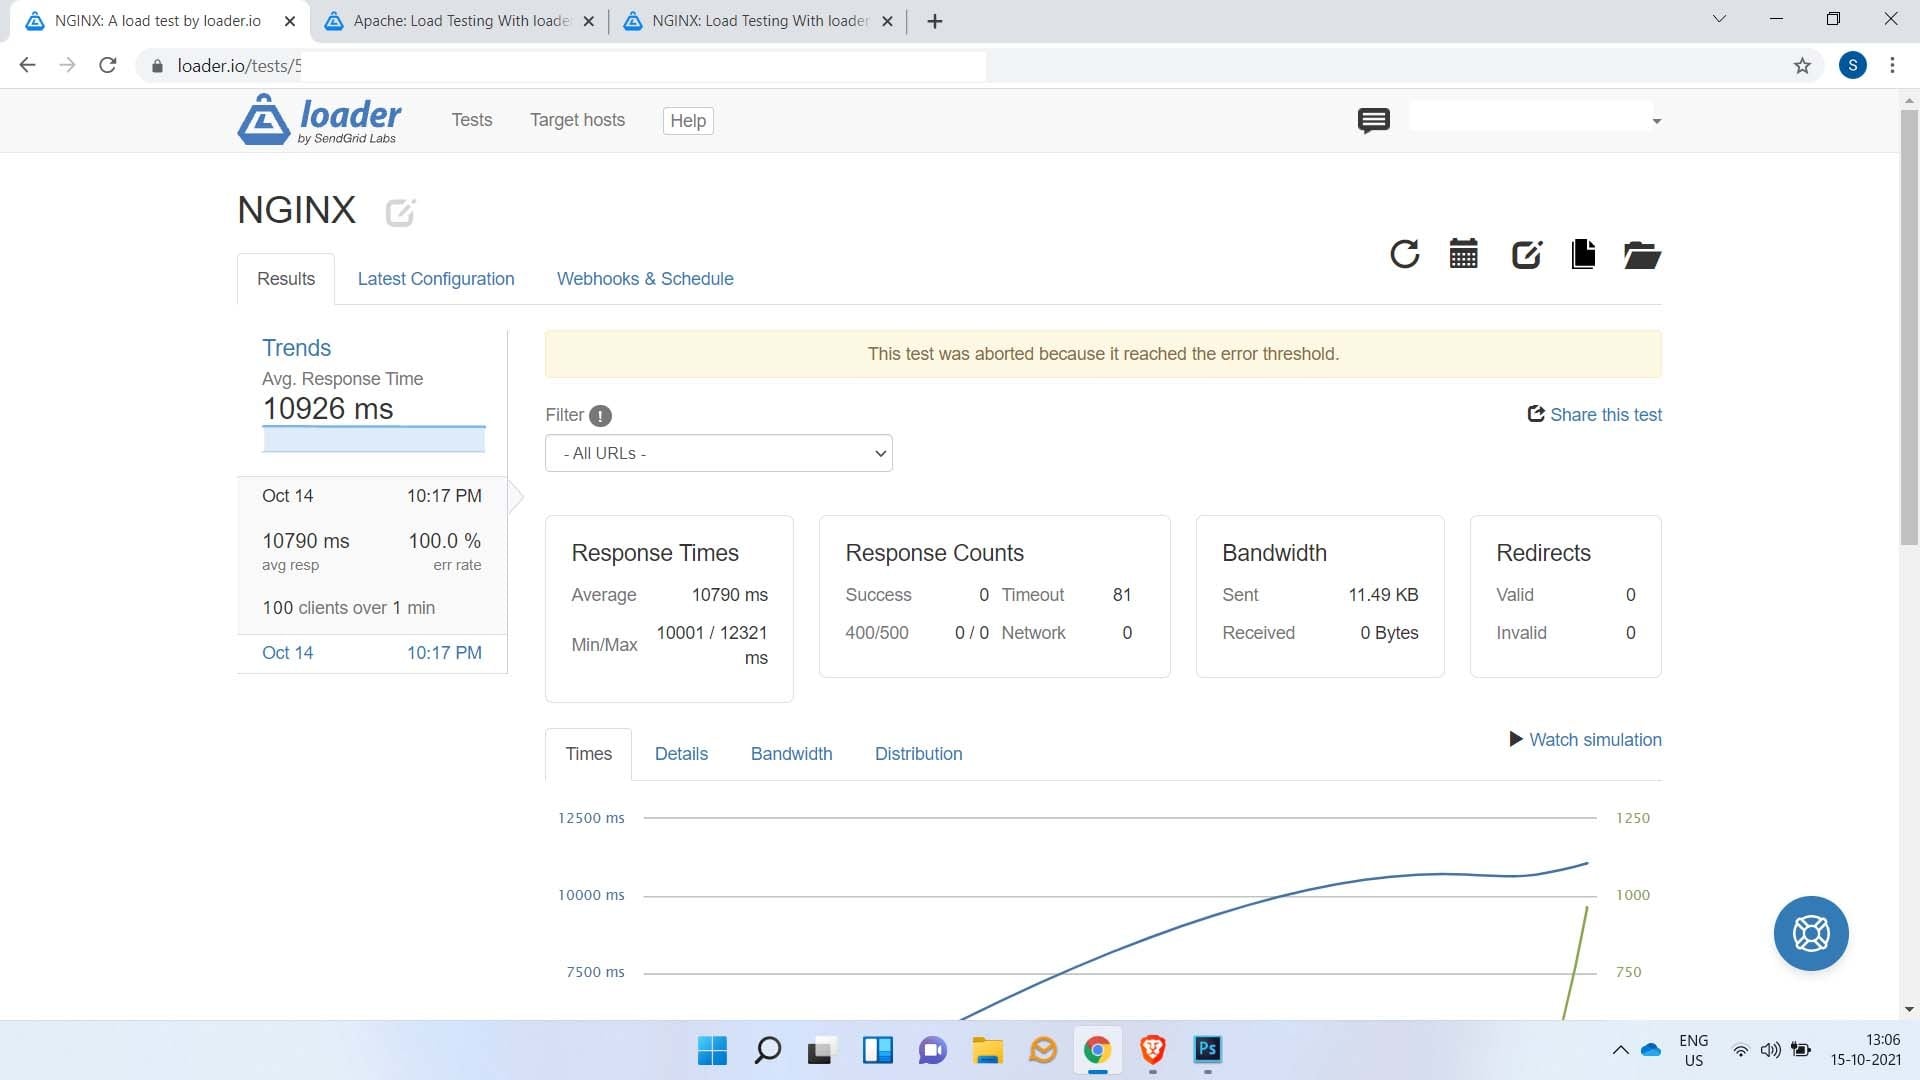Viewport: 1920px width, 1080px height.
Task: Click the re-run test refresh icon
Action: click(1404, 254)
